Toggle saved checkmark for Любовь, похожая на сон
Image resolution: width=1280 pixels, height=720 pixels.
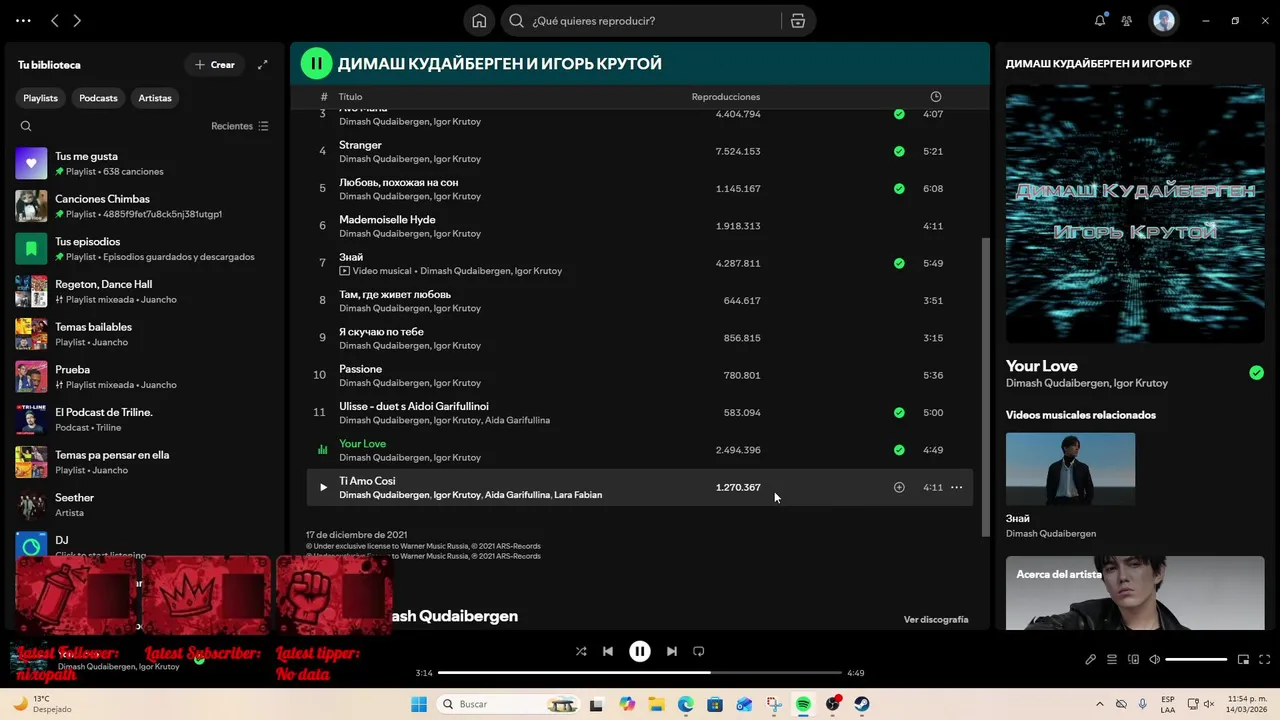coord(899,188)
